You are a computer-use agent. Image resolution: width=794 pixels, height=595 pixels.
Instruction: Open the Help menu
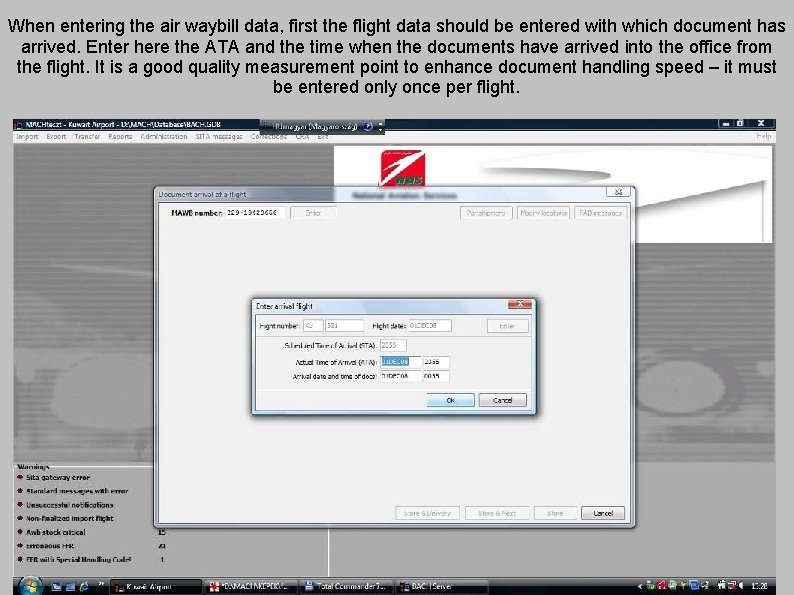coord(764,136)
